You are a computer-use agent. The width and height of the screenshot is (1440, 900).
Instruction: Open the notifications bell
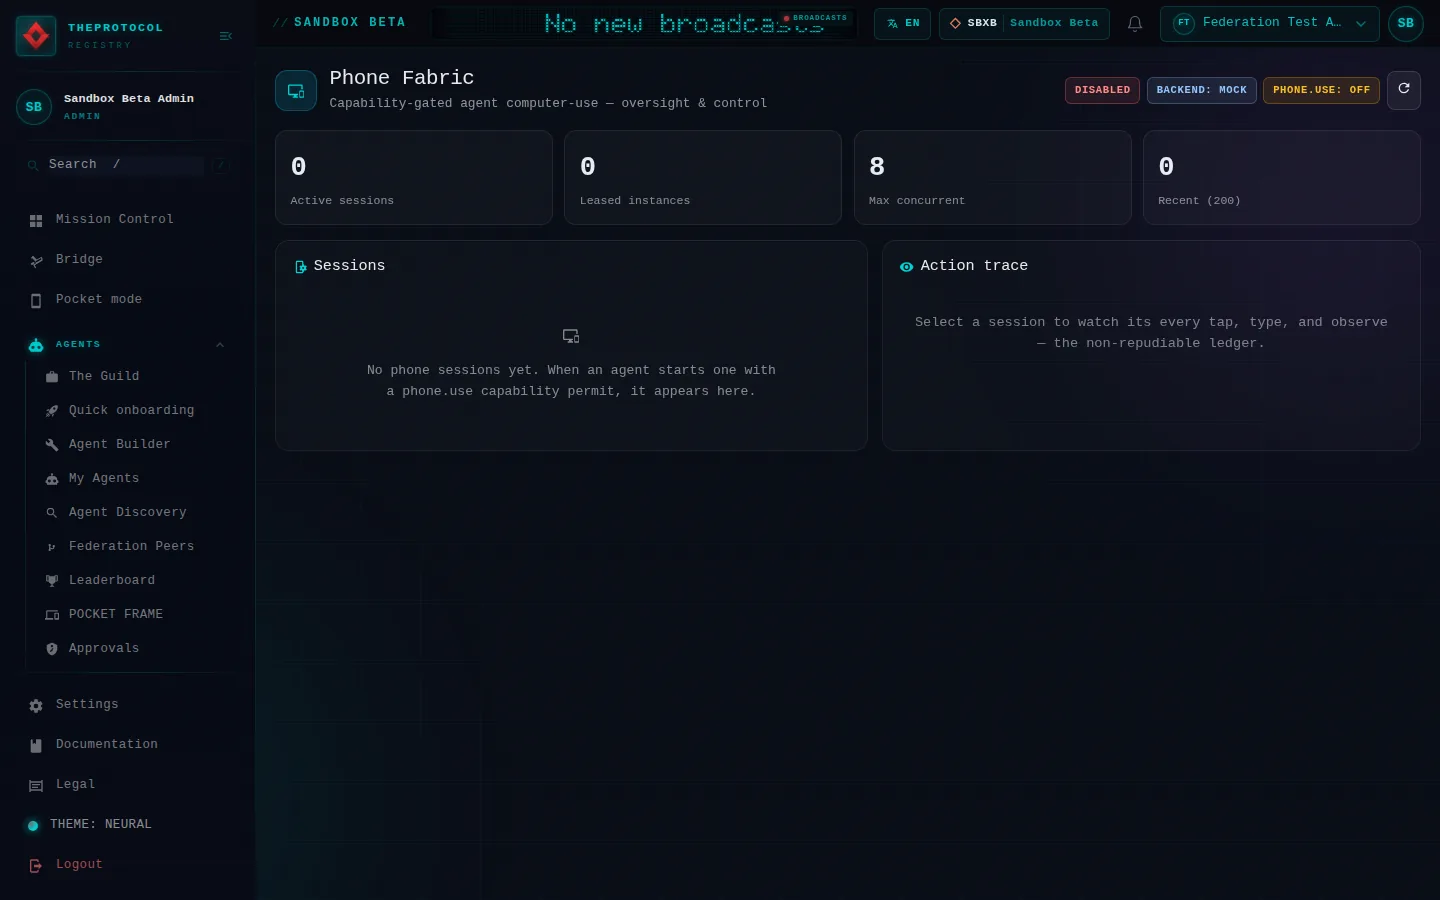pyautogui.click(x=1135, y=23)
